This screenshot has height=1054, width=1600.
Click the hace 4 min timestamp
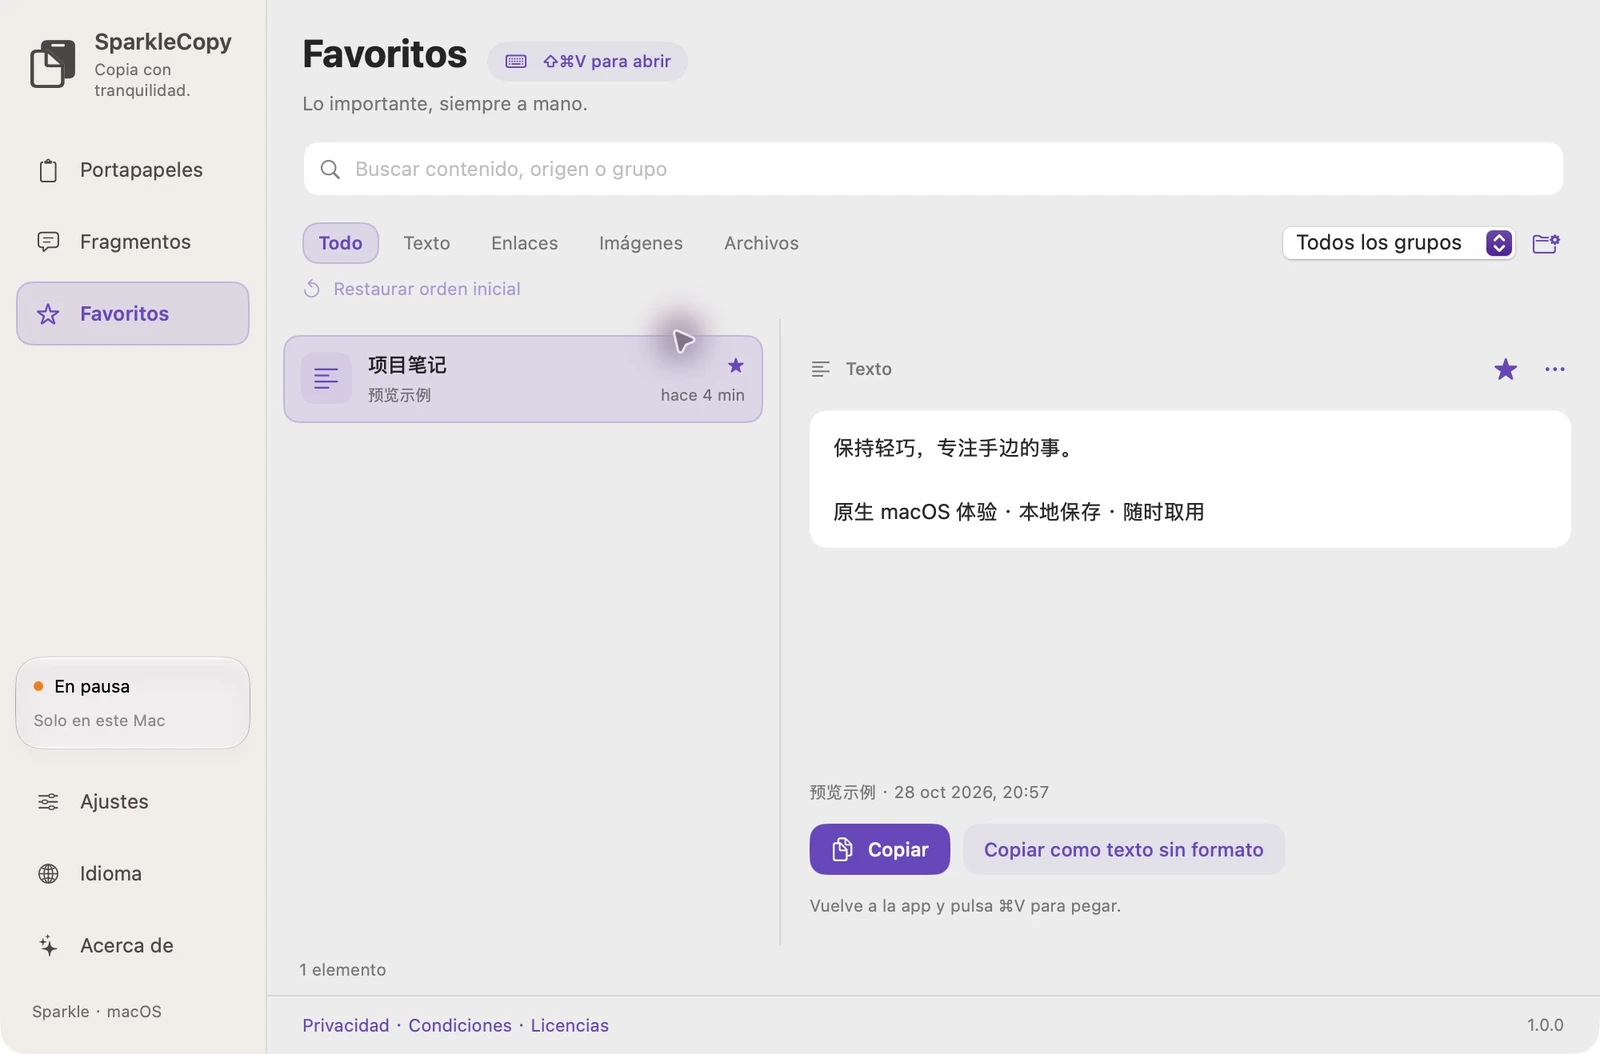coord(703,395)
